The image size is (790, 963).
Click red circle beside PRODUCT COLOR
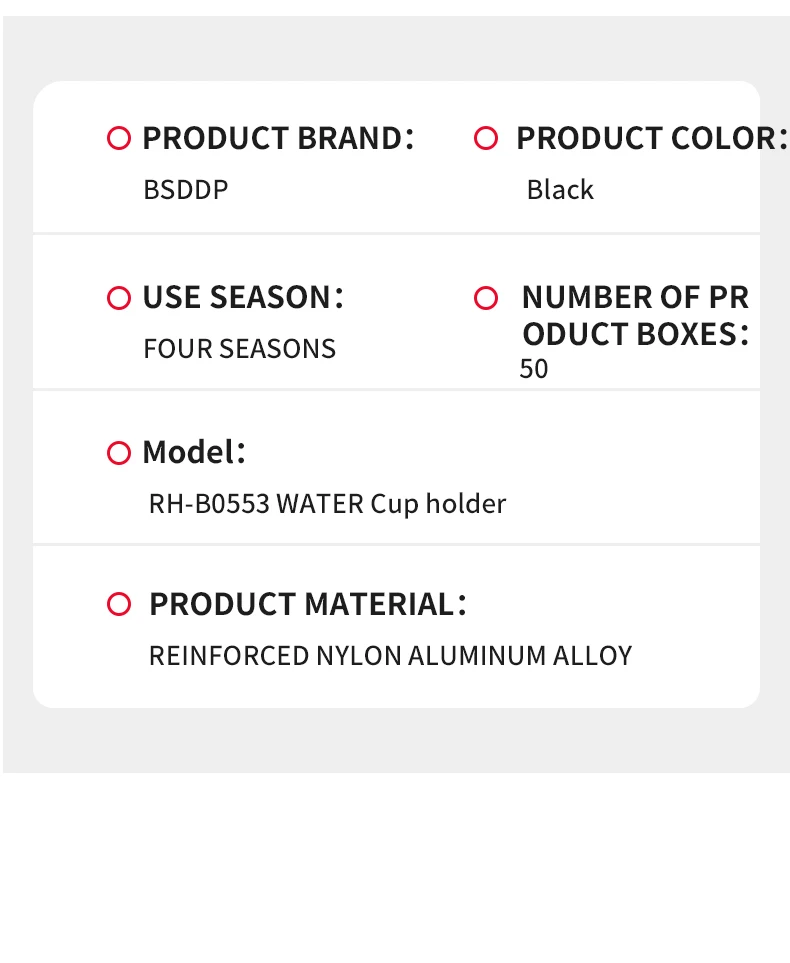coord(486,138)
